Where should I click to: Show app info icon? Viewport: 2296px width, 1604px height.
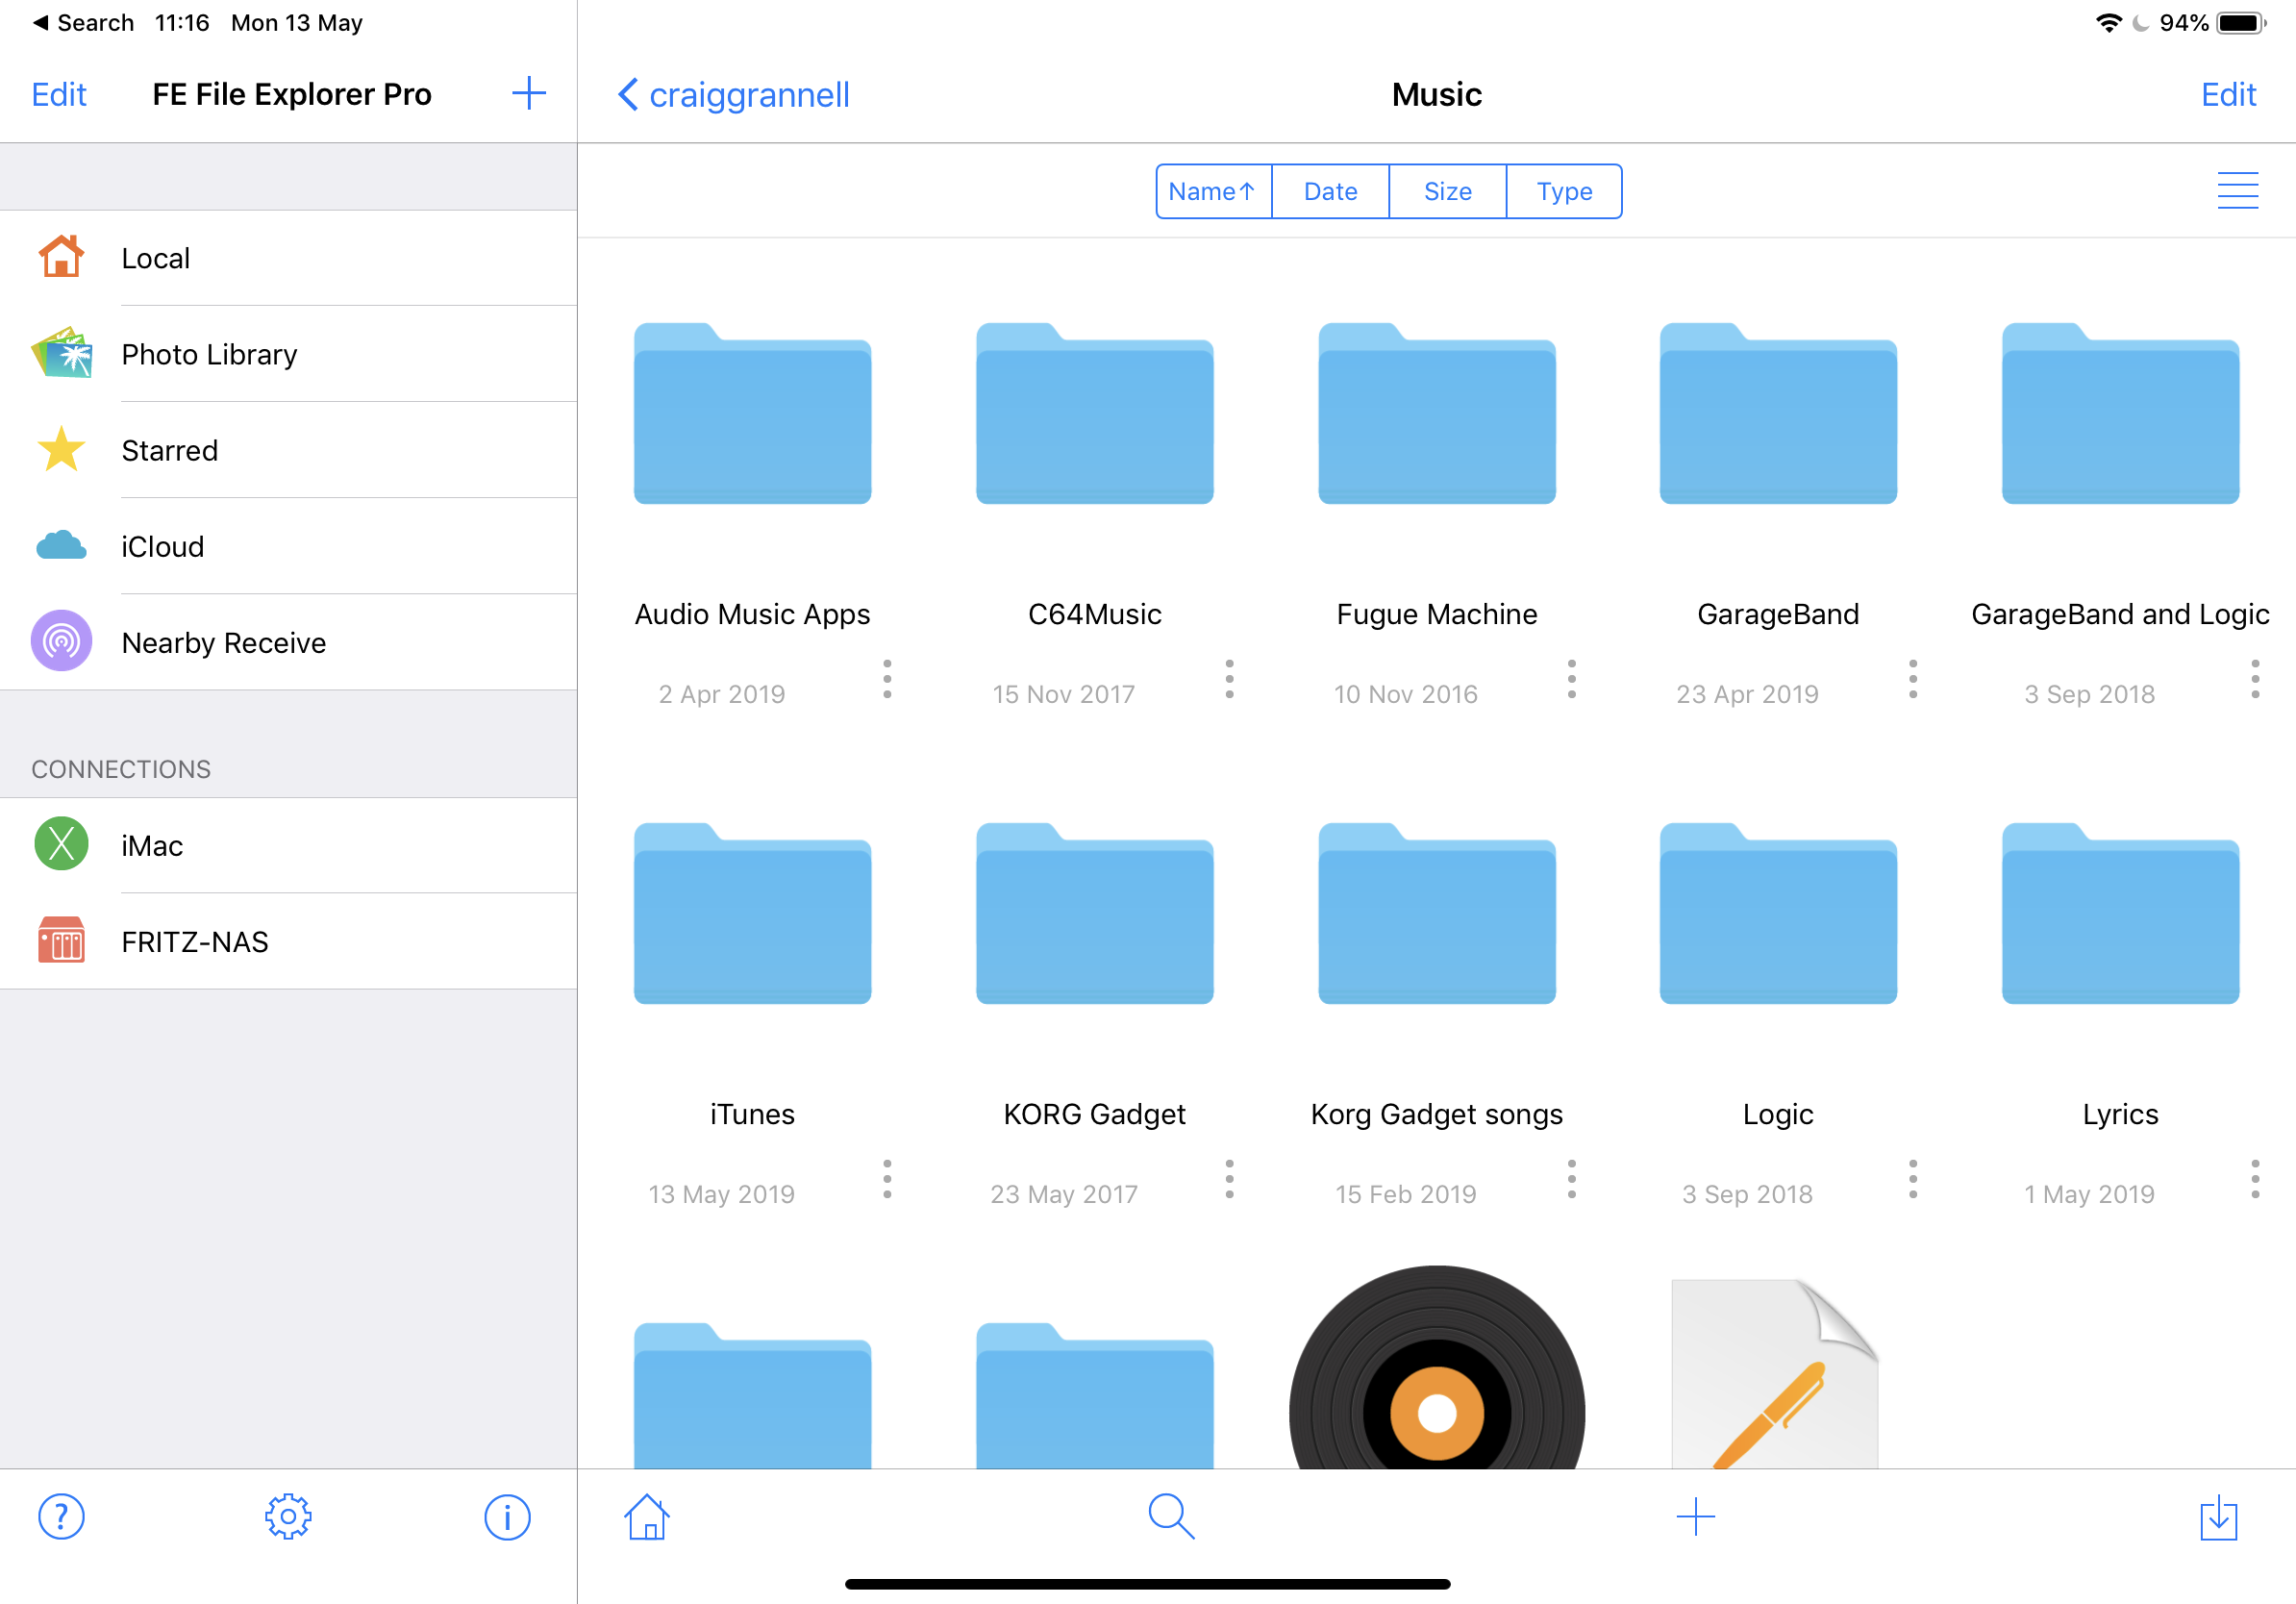(507, 1518)
